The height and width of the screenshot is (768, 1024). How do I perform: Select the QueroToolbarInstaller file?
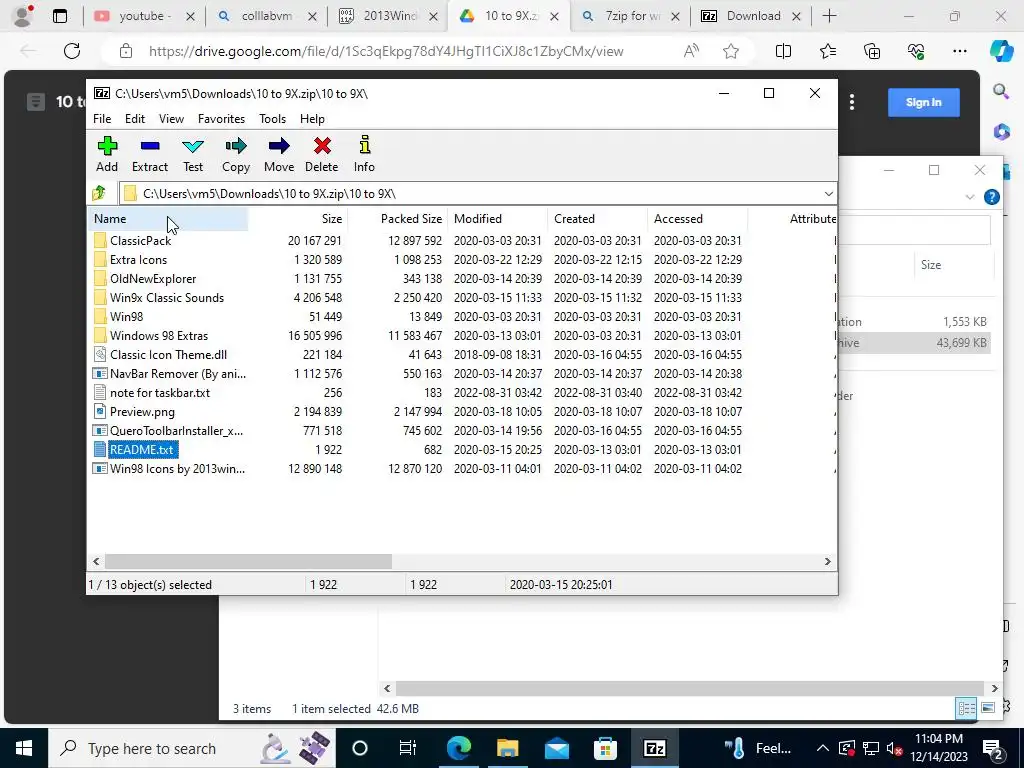point(176,430)
